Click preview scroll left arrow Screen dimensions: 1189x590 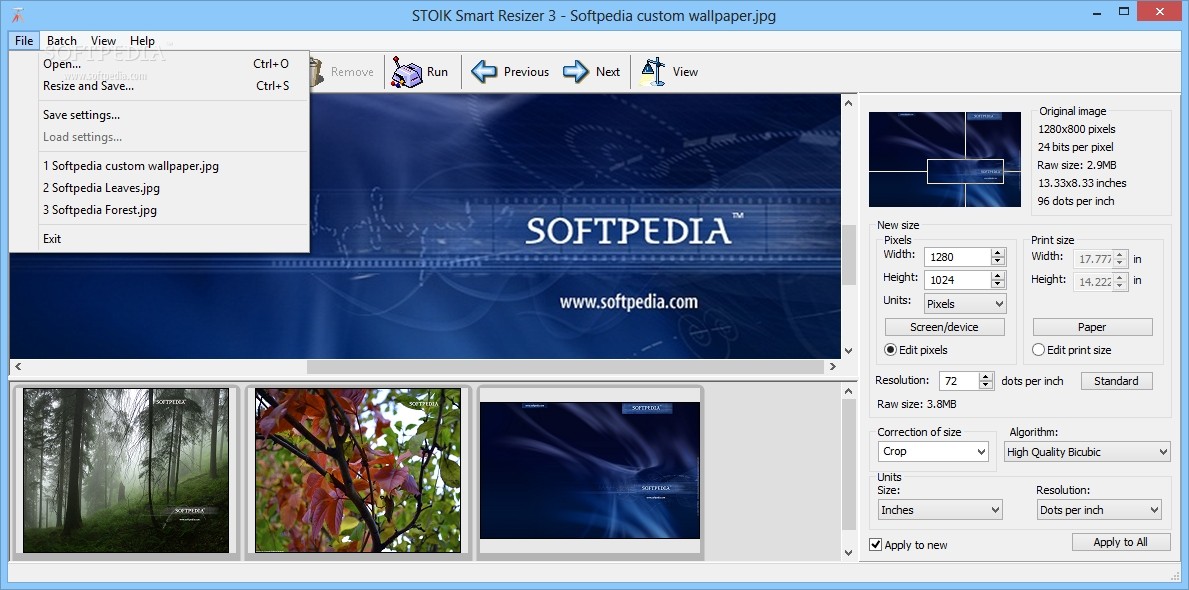click(17, 366)
